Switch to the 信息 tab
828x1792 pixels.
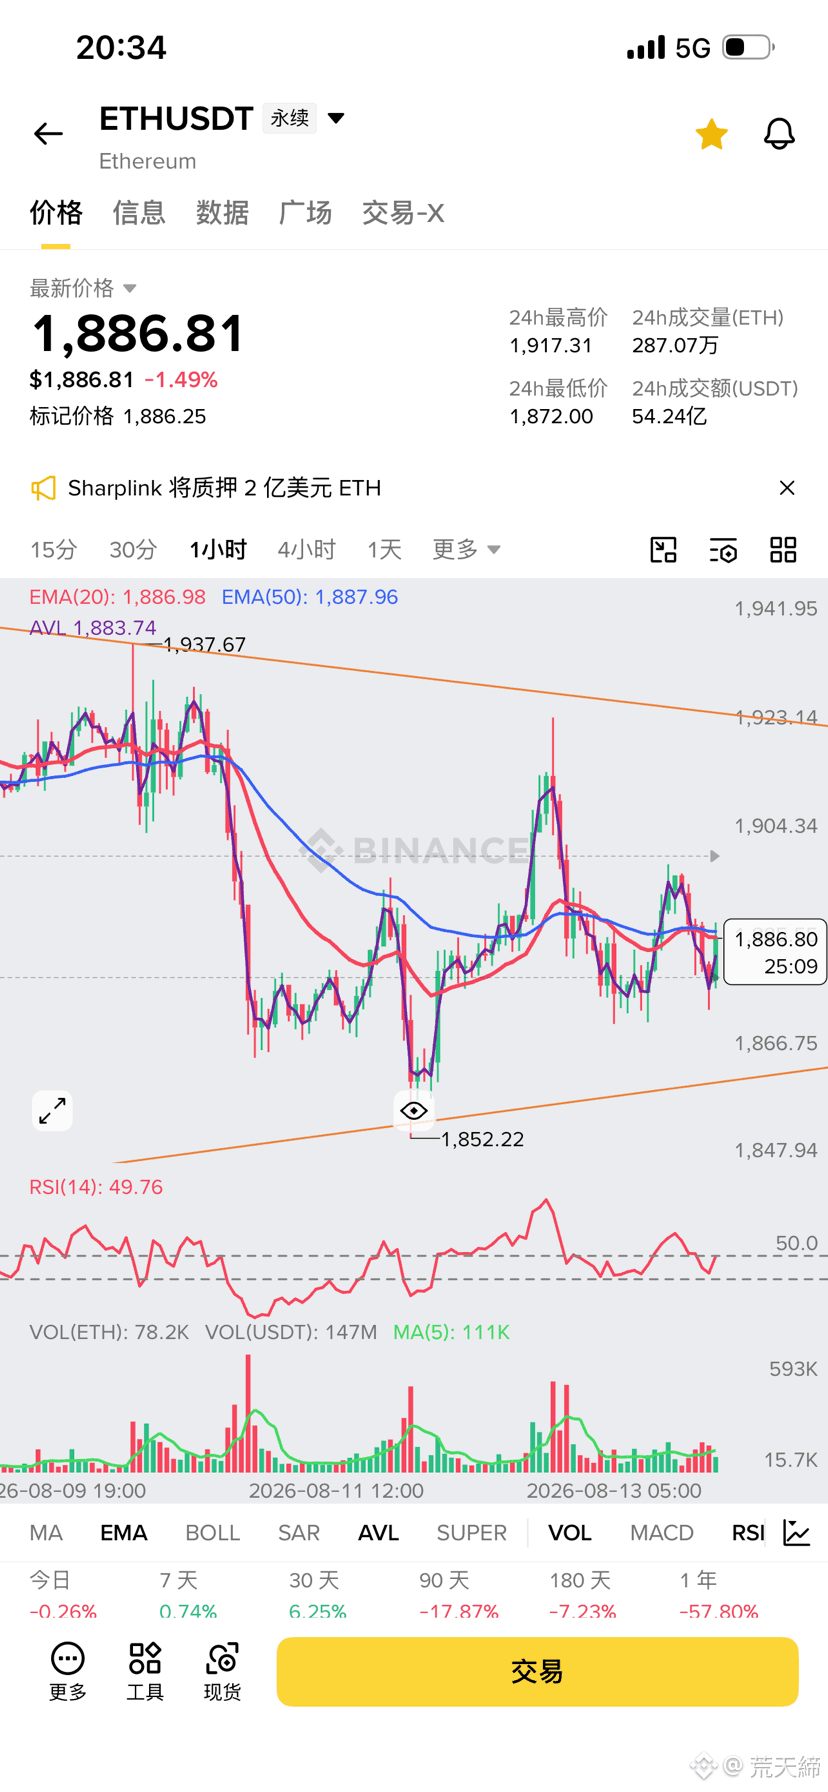139,213
